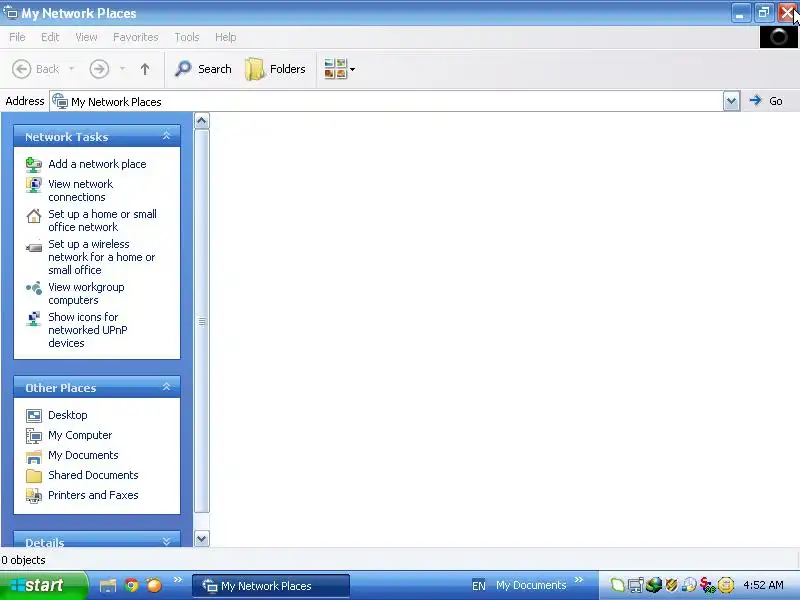The height and width of the screenshot is (600, 800).
Task: Open the File menu
Action: 17,37
